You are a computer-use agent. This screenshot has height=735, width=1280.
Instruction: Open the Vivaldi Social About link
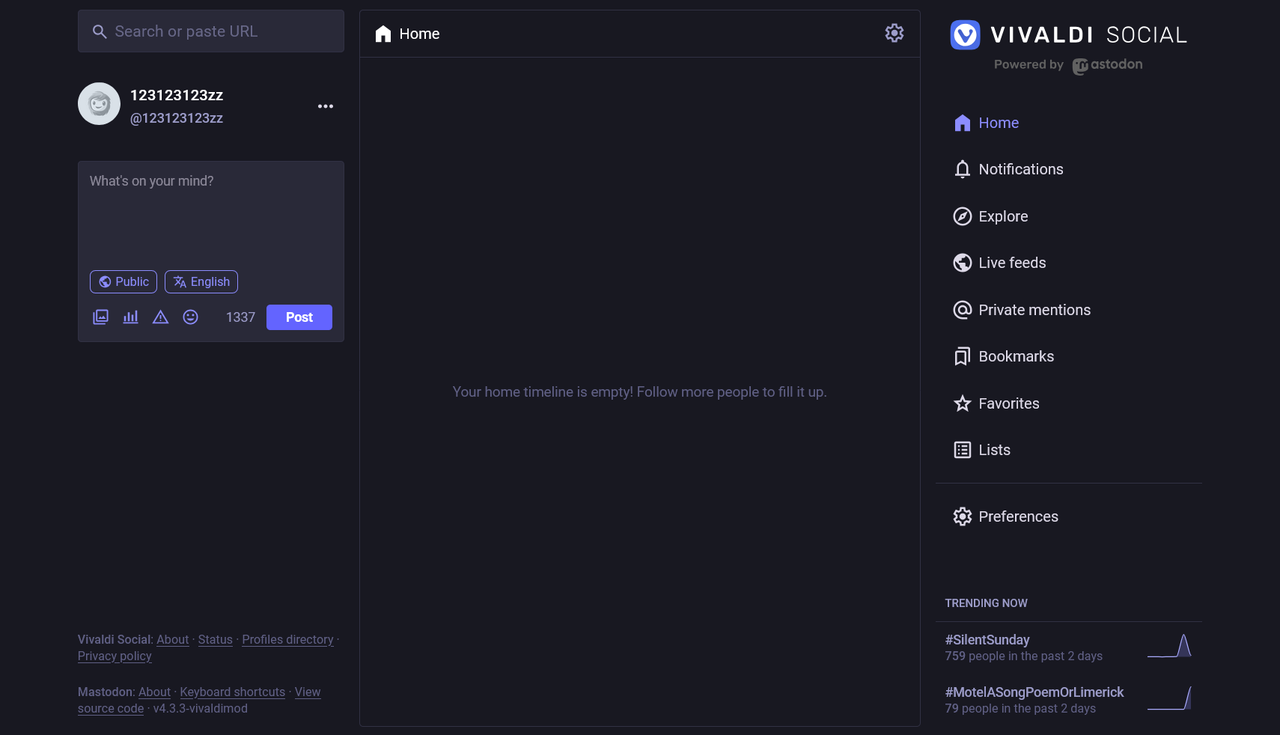(x=172, y=640)
